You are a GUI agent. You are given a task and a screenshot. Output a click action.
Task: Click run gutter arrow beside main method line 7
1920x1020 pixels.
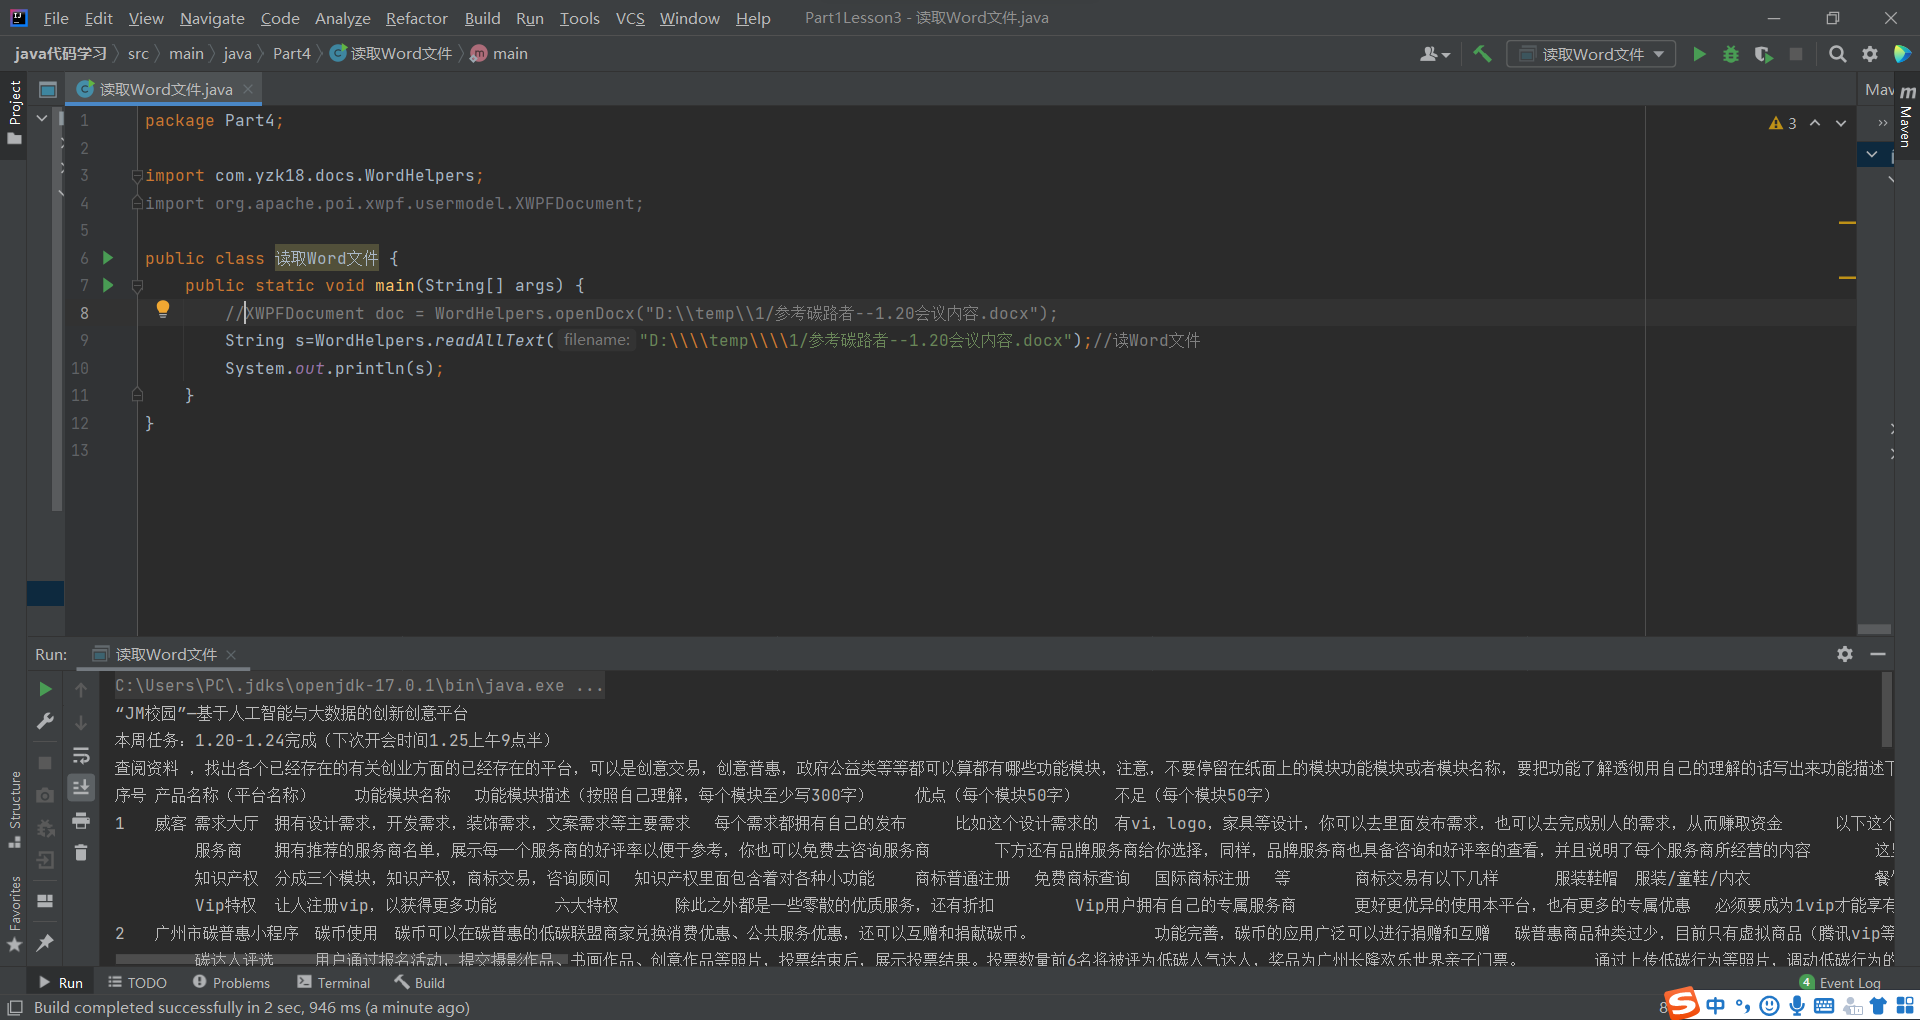[x=108, y=285]
